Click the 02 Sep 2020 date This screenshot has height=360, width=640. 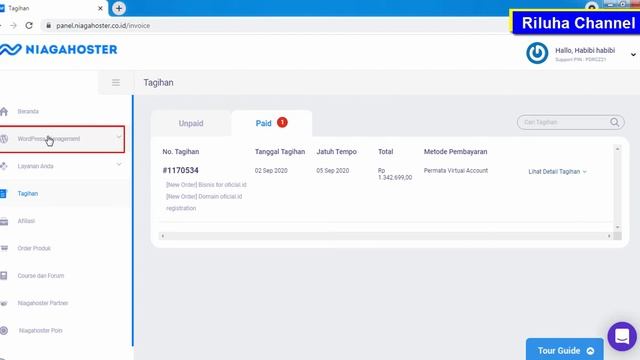pyautogui.click(x=271, y=171)
